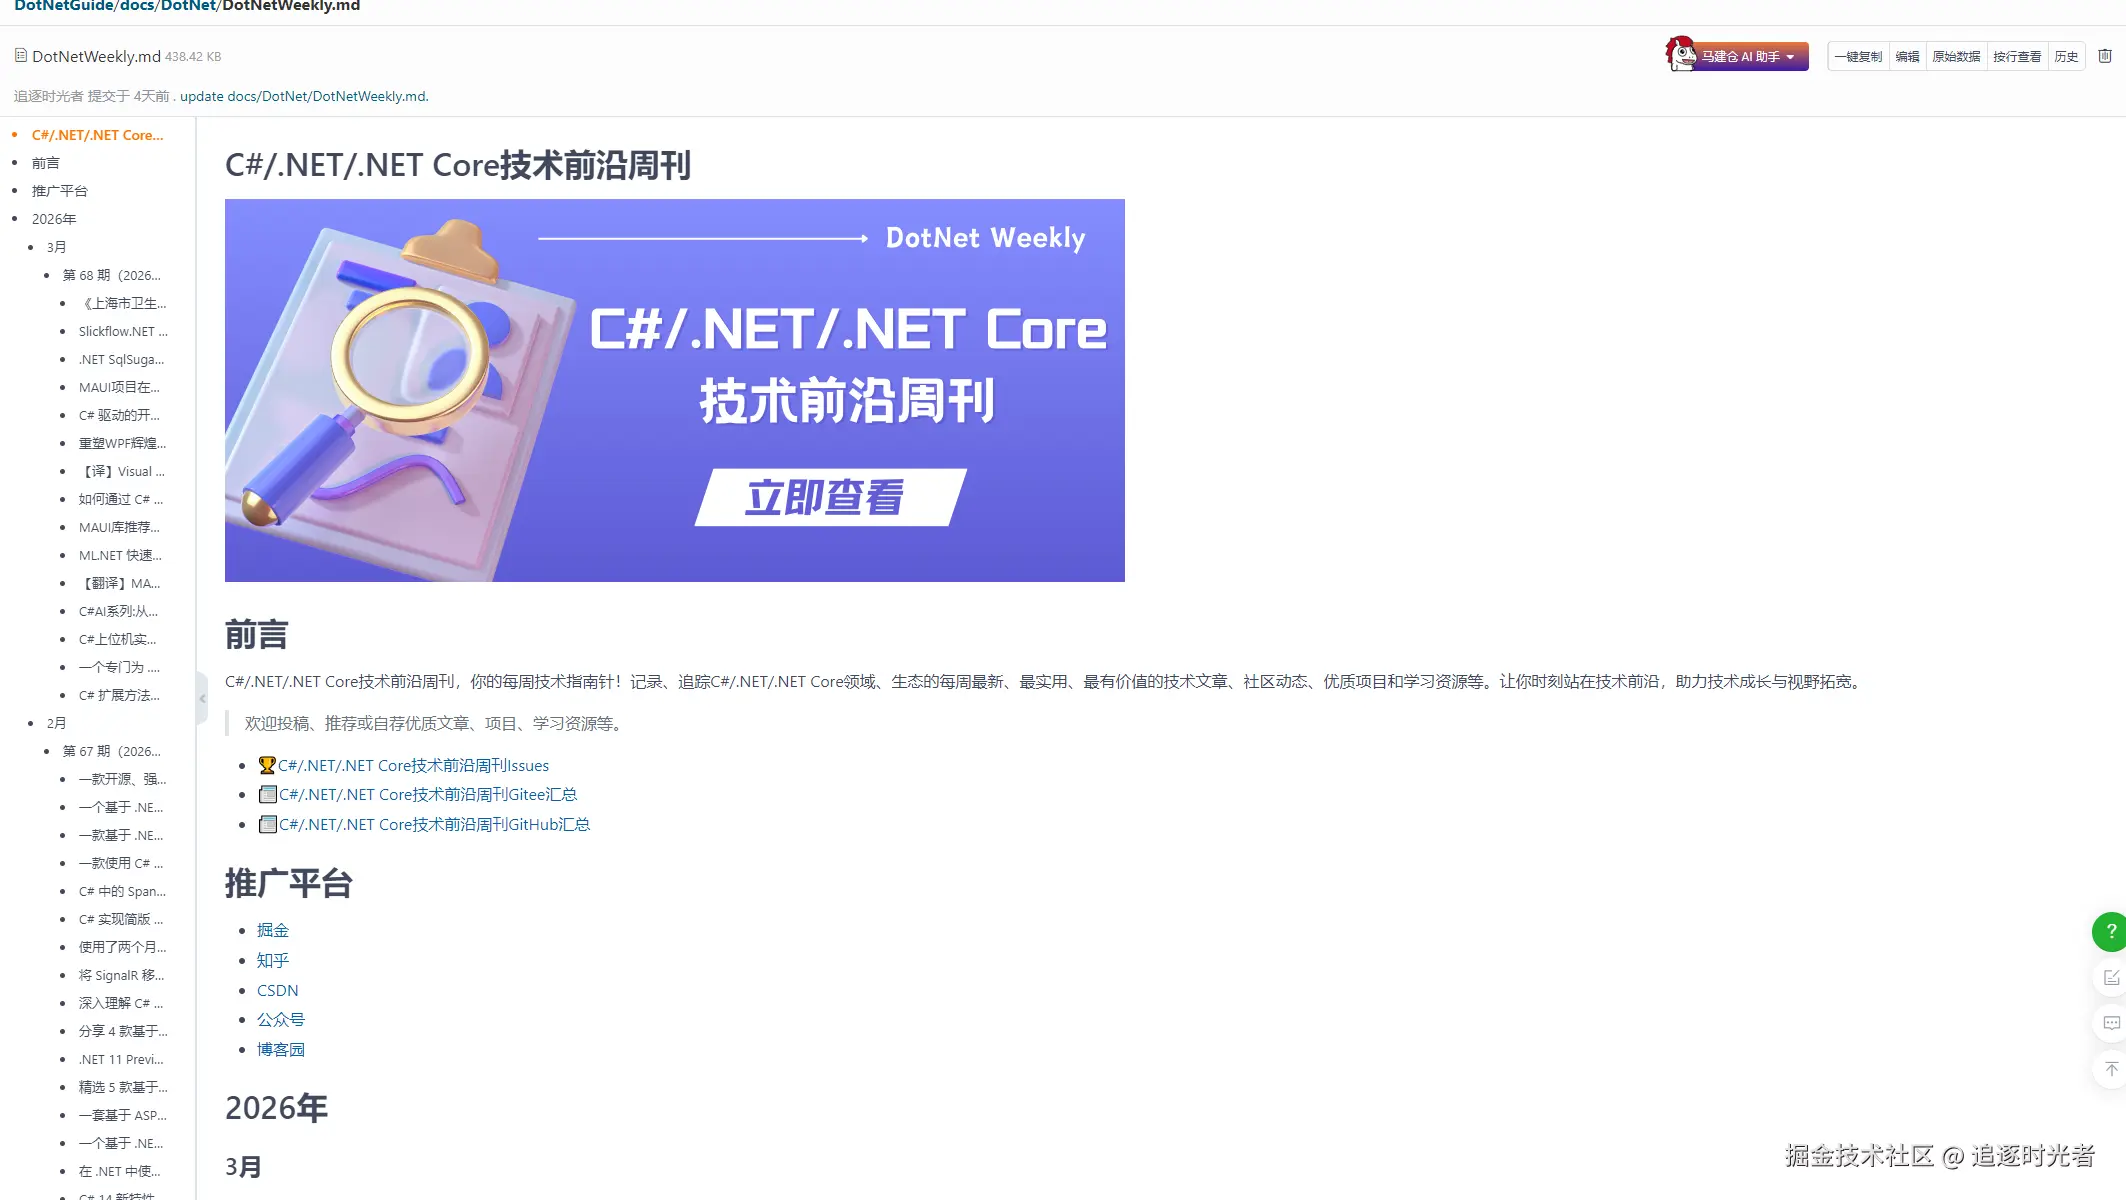Click the floating comment bubble icon

click(x=2110, y=1023)
